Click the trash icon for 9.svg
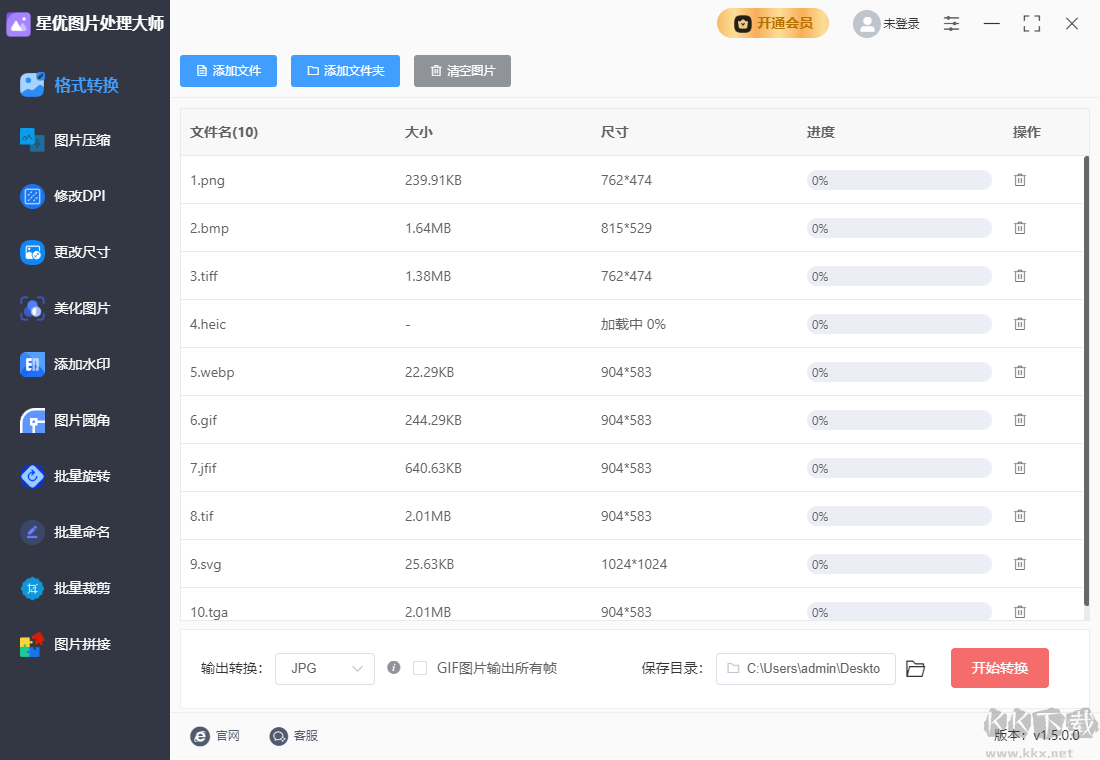Screen dimensions: 1100x760 1020,564
